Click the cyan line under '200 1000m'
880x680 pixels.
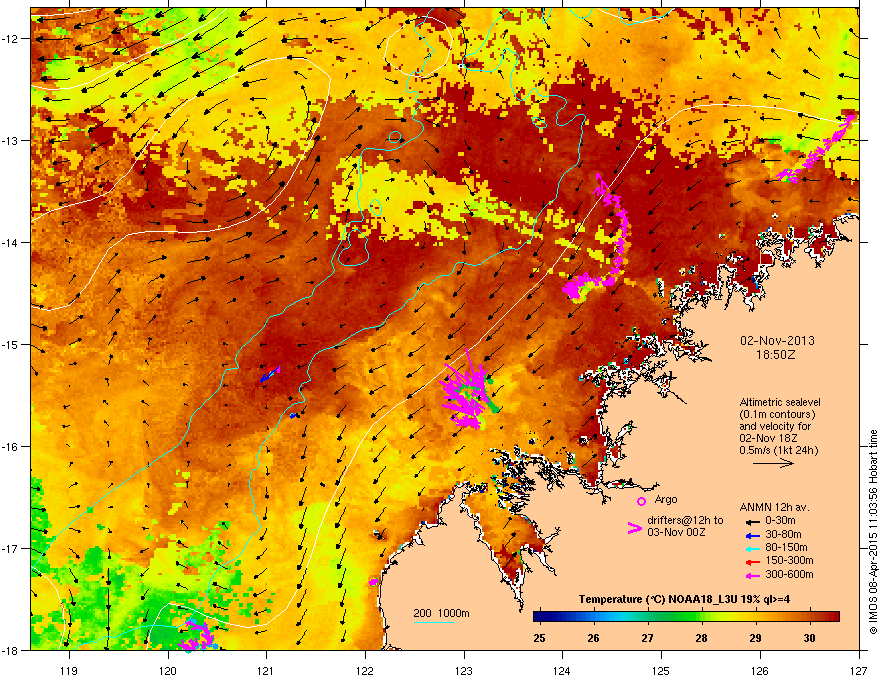[x=433, y=622]
